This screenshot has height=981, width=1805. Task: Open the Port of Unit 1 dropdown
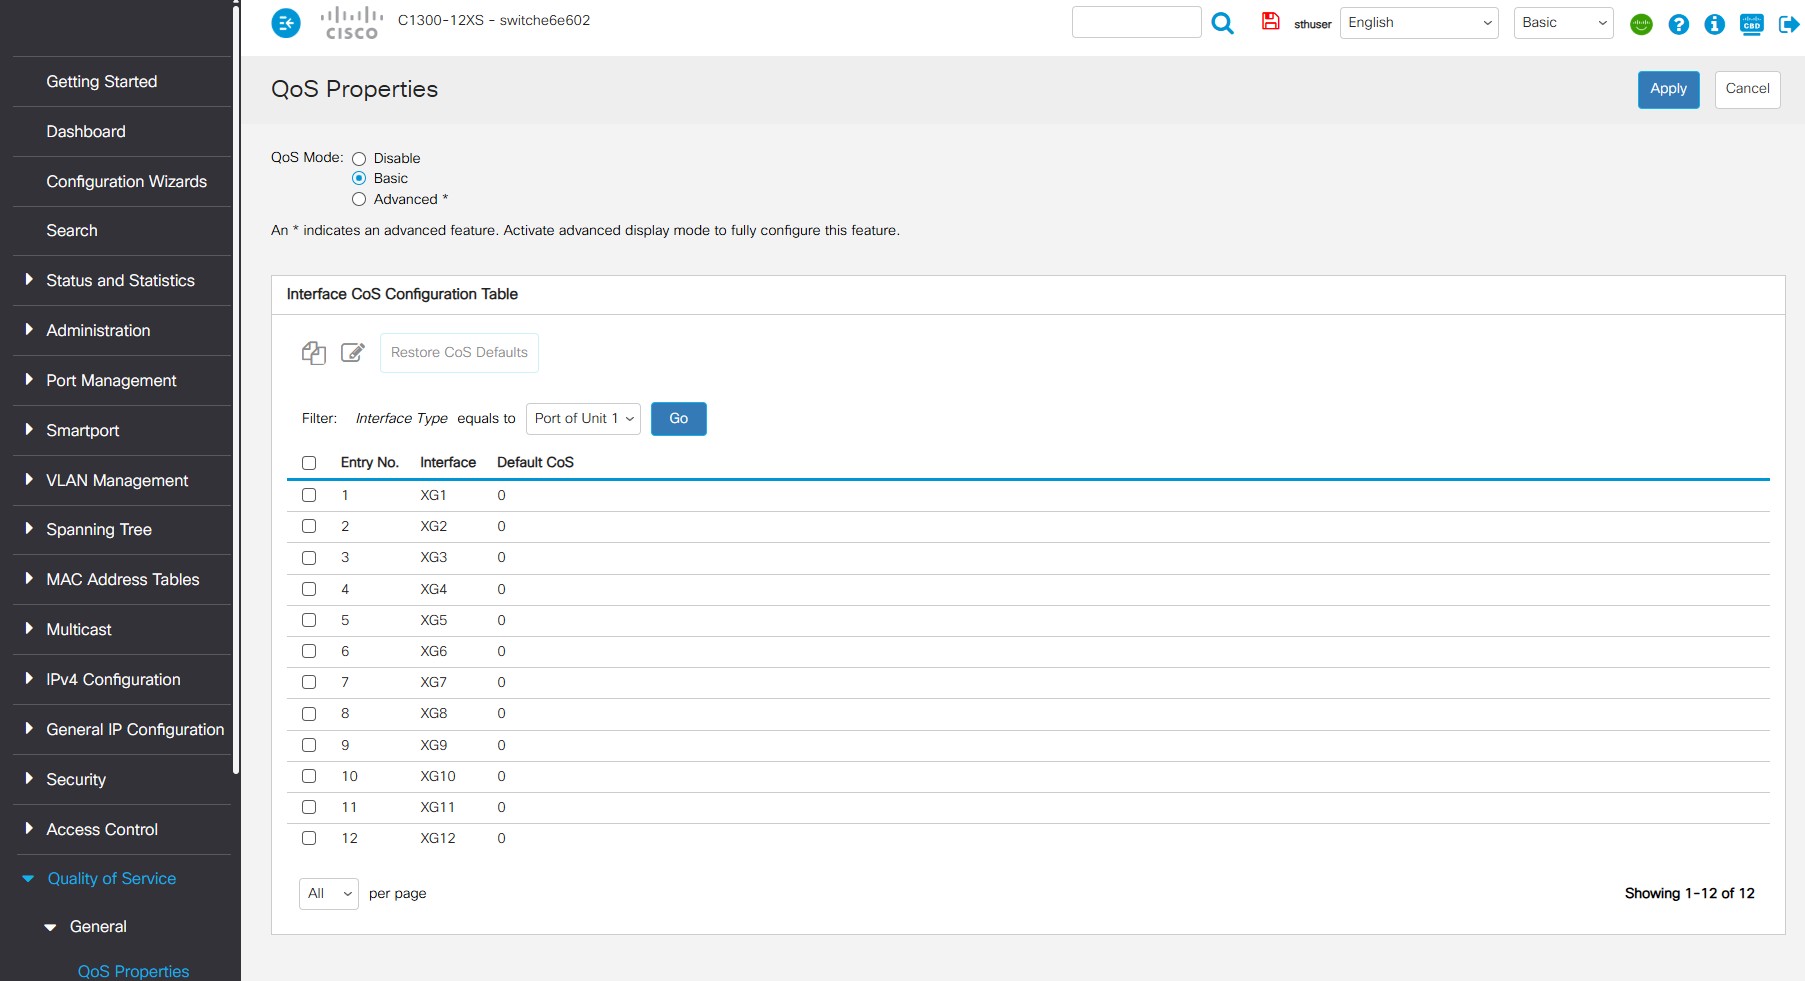tap(583, 419)
